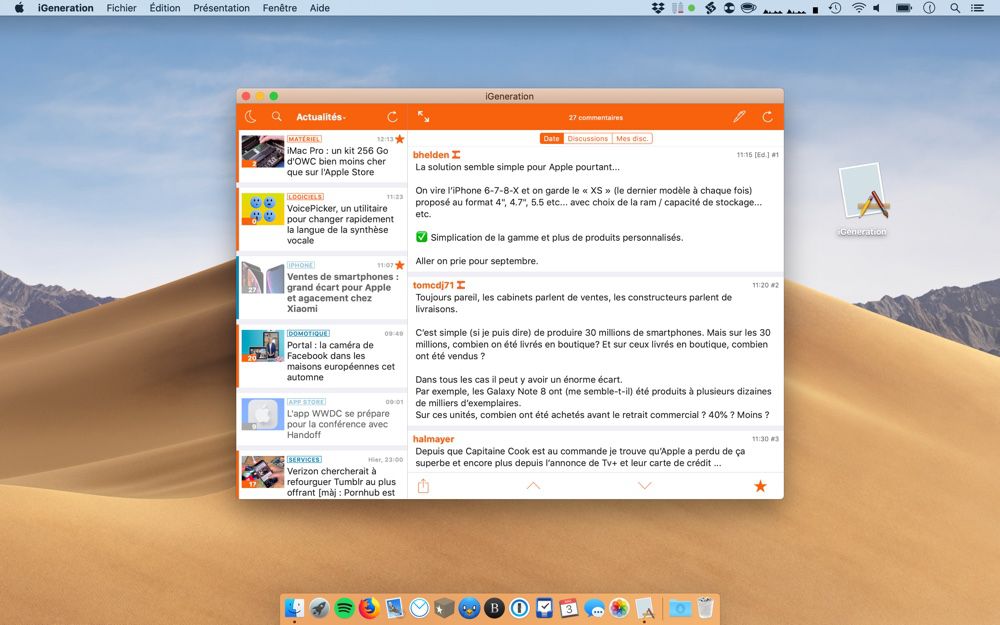
Task: Open the Aide menu
Action: click(x=320, y=8)
